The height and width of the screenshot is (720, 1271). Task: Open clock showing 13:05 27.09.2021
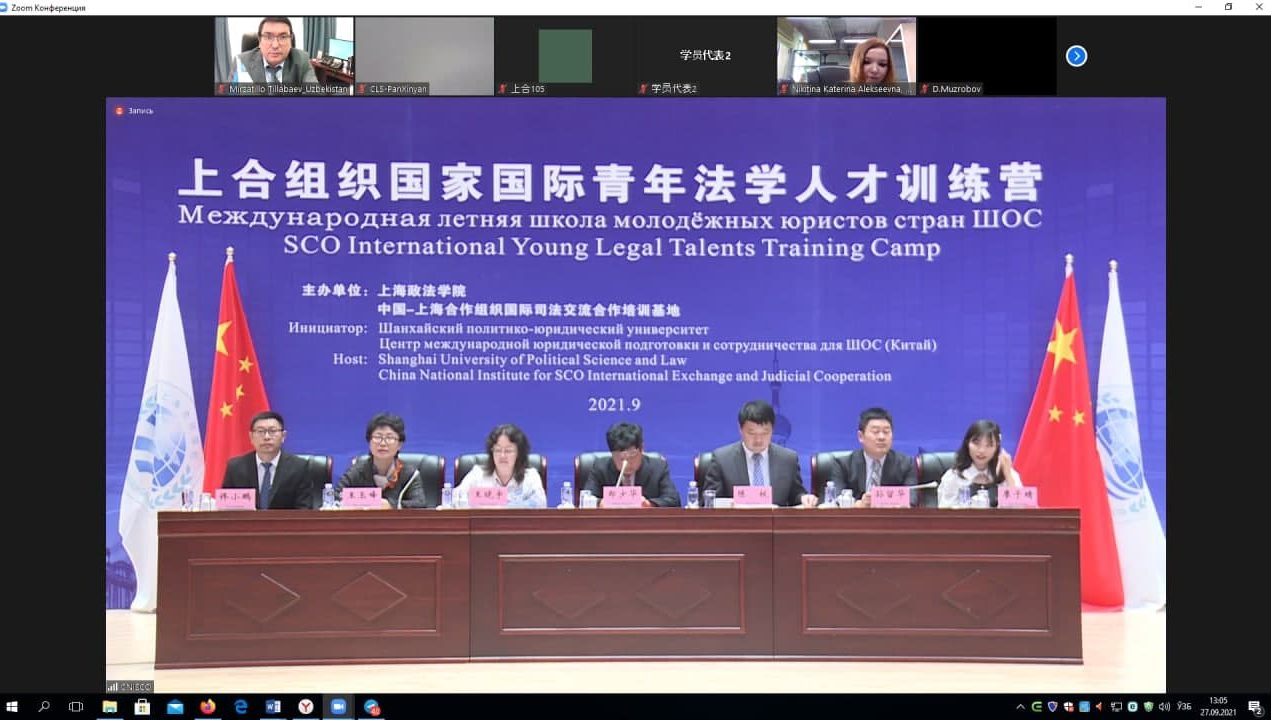[x=1218, y=707]
